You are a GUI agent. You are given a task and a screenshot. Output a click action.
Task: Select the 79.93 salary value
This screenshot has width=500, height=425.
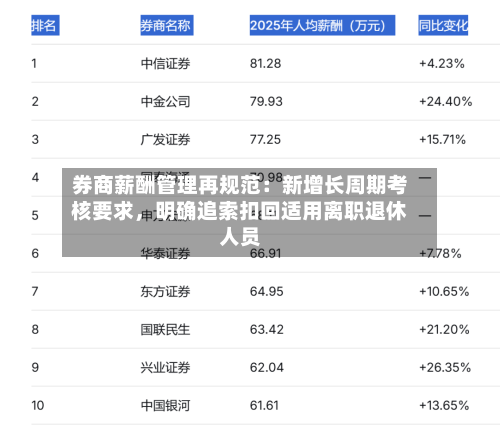click(266, 101)
